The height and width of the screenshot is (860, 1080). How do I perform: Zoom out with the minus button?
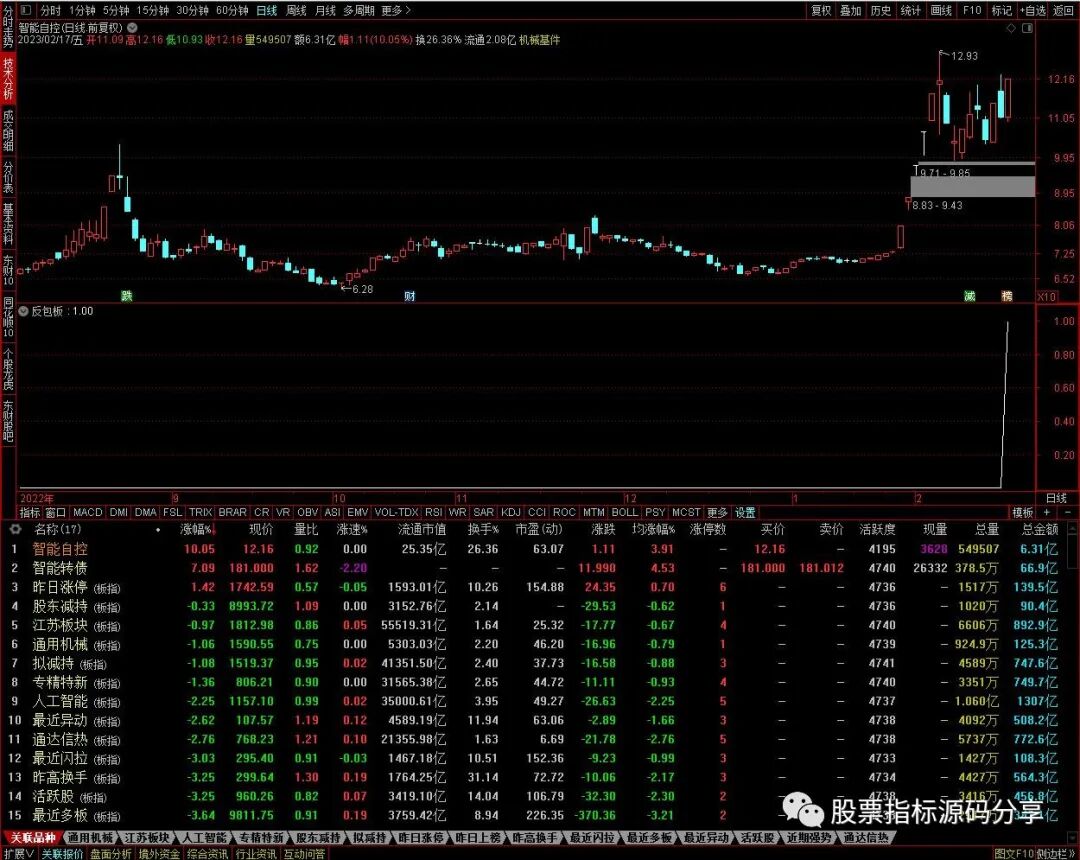coord(1068,512)
